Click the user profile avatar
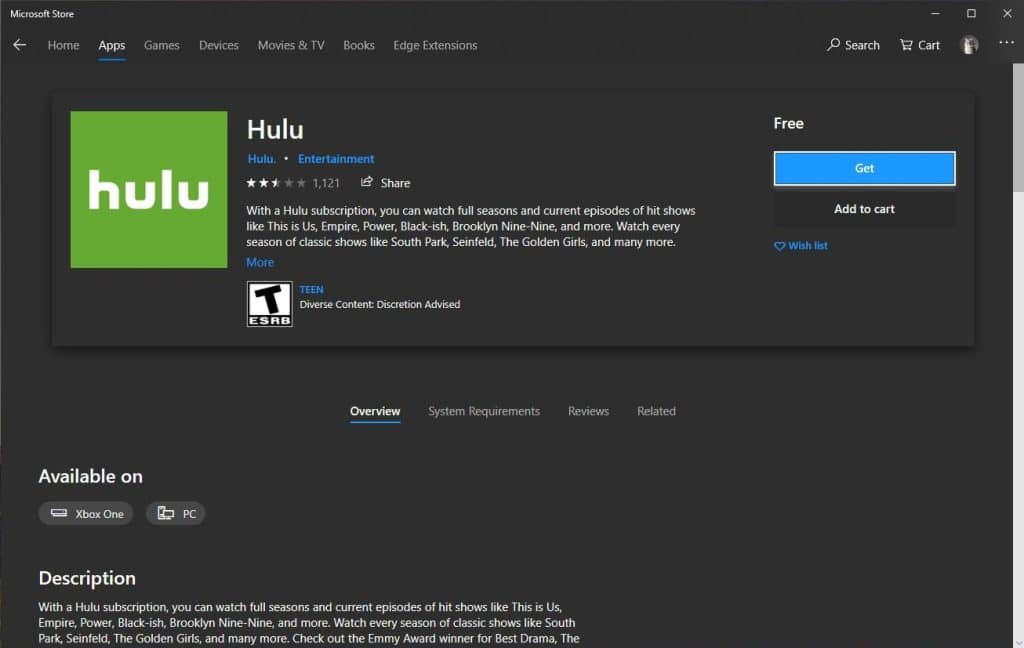The height and width of the screenshot is (648, 1024). 969,45
